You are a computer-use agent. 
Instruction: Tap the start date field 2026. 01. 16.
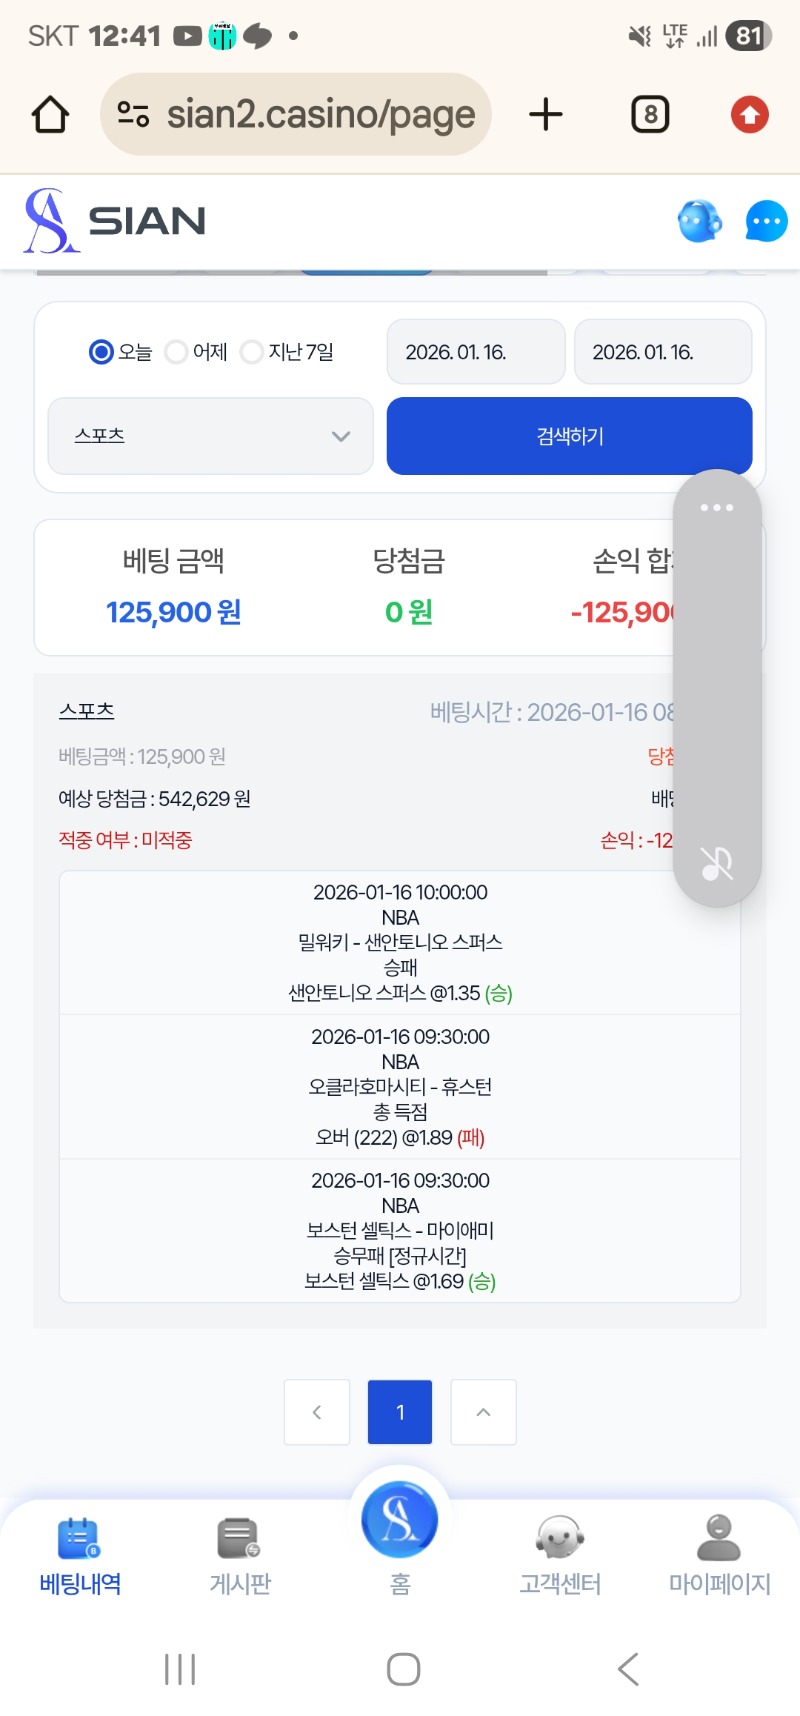tap(476, 352)
